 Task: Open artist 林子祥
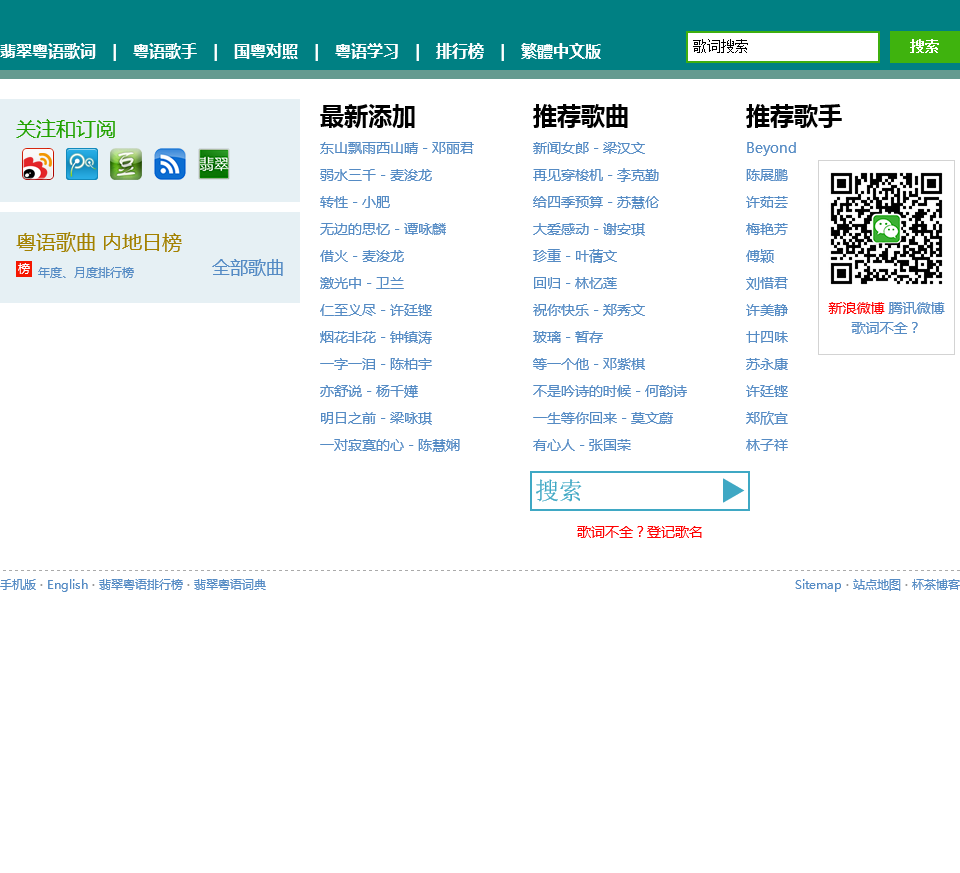[767, 445]
